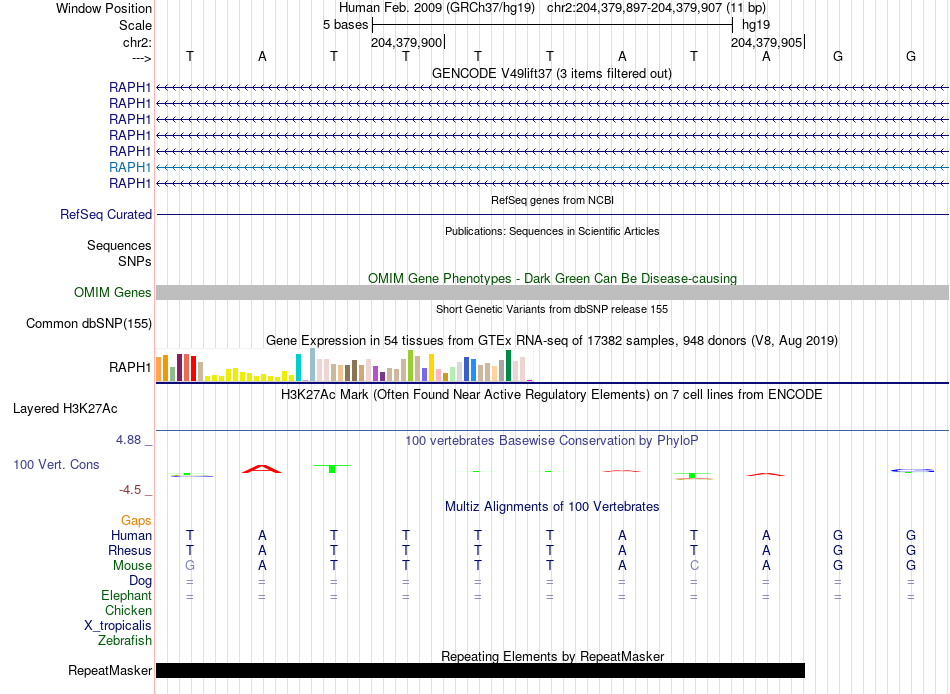This screenshot has width=950, height=694.
Task: Click the gray OMIM Genes bar
Action: click(x=552, y=292)
